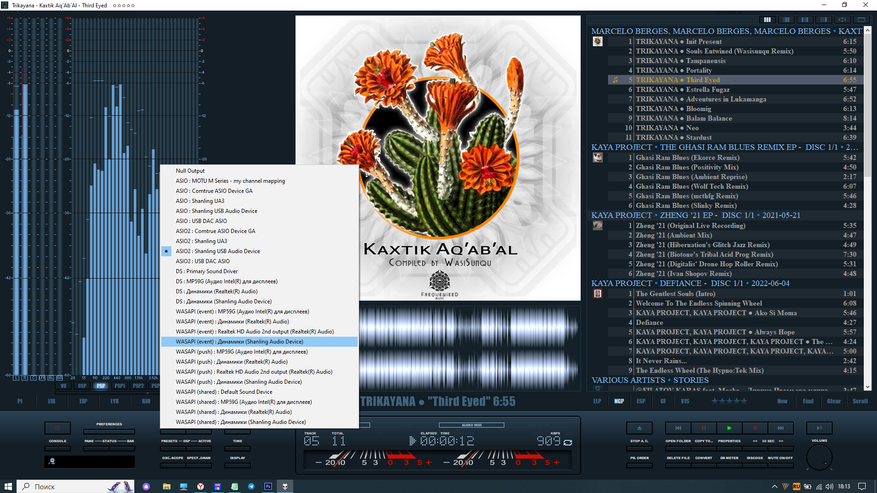This screenshot has height=493, width=877.
Task: Skip to previous track button
Action: [678, 428]
